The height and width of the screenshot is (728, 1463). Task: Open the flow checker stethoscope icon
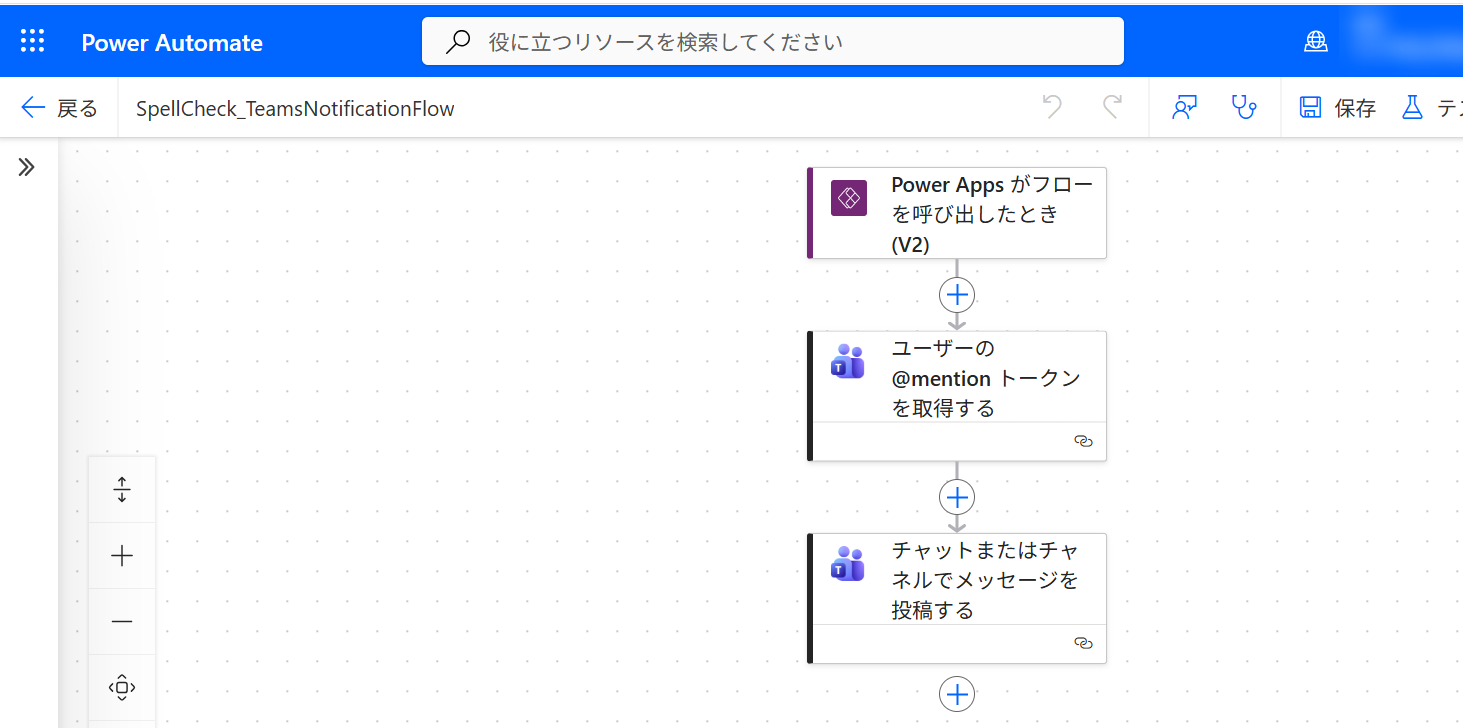1243,108
